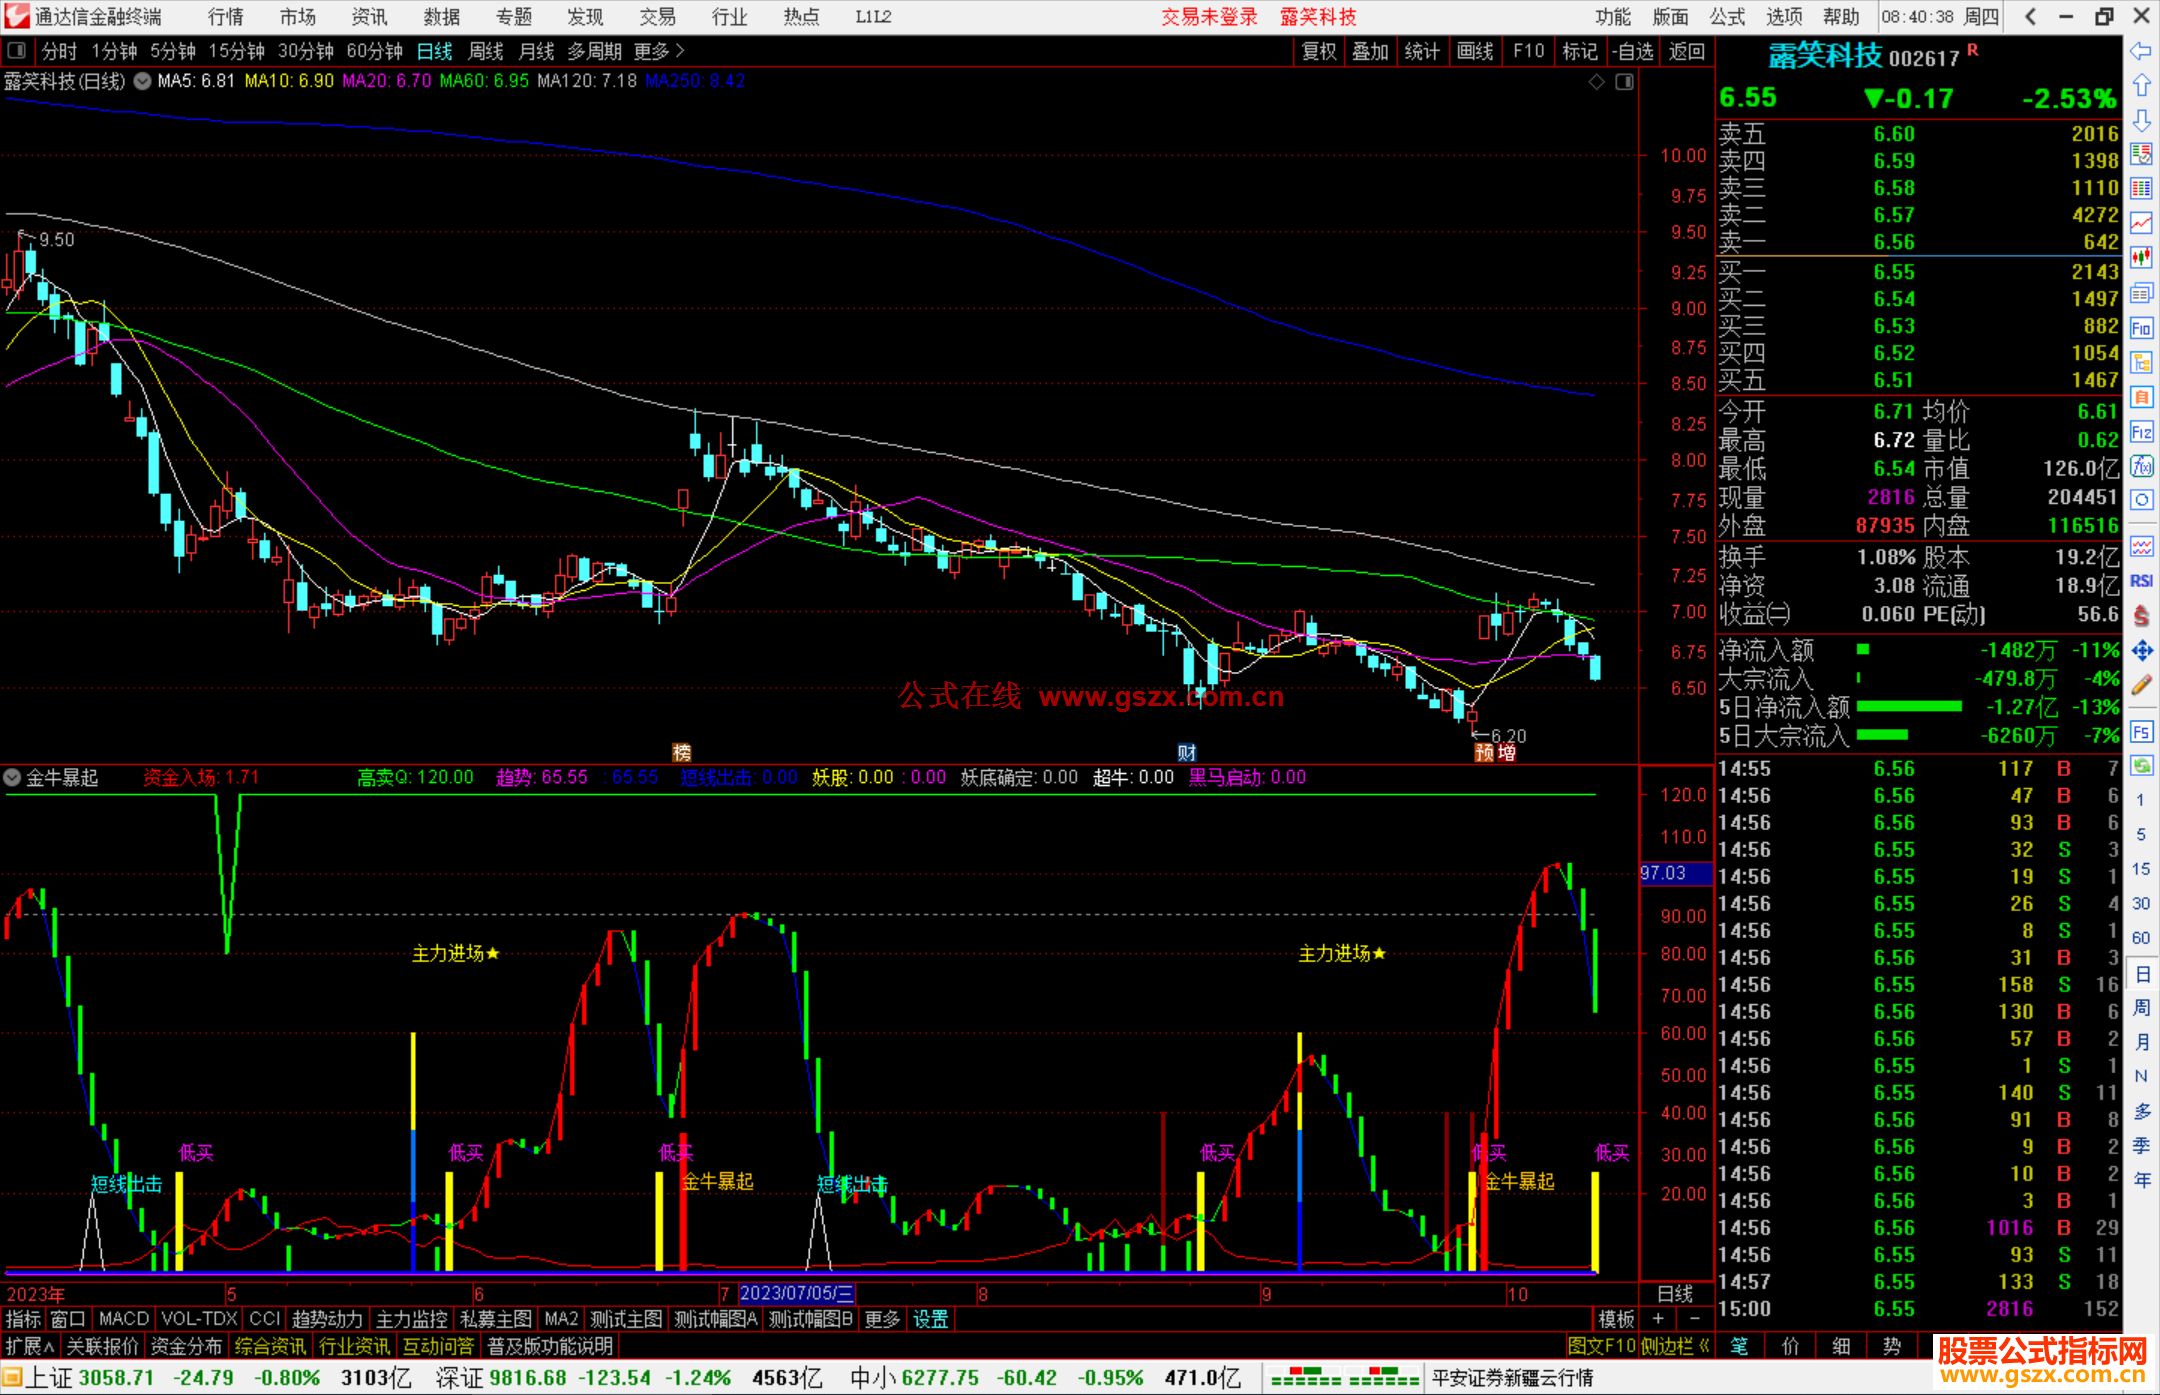Switch to the 周线 weekly period tab
The height and width of the screenshot is (1395, 2160).
[486, 51]
